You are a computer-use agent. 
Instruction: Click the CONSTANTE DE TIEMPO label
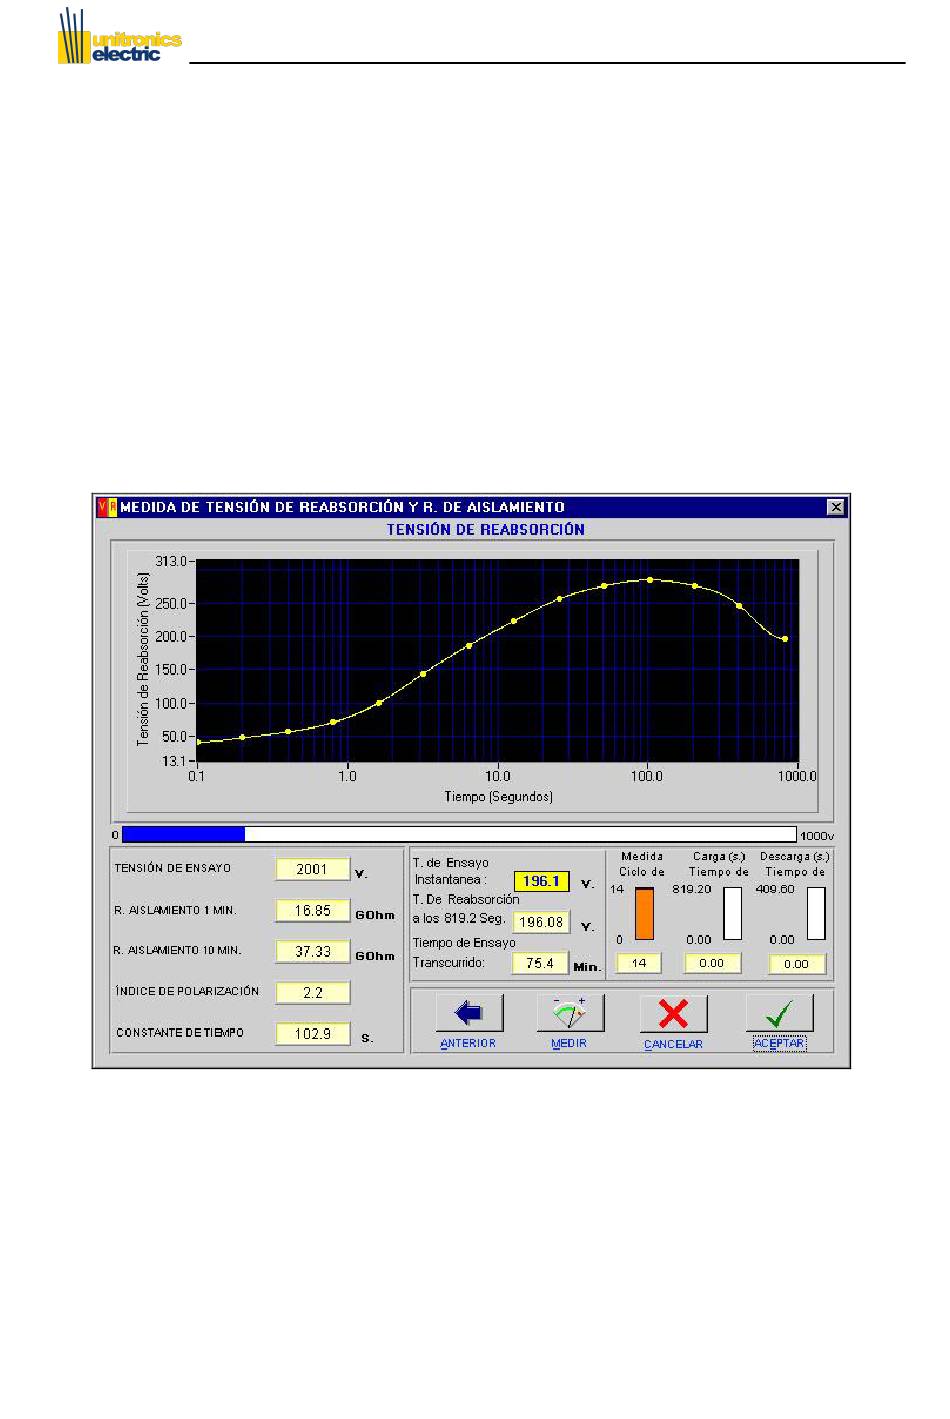[180, 1032]
